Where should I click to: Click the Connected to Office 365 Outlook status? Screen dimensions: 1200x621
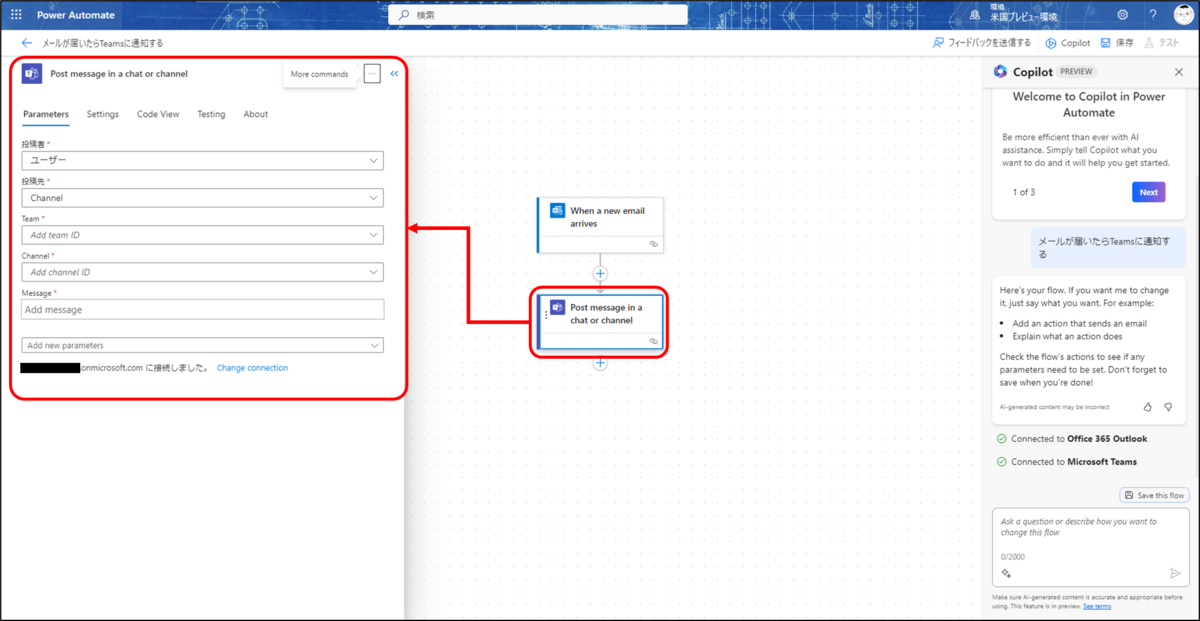pyautogui.click(x=1072, y=439)
